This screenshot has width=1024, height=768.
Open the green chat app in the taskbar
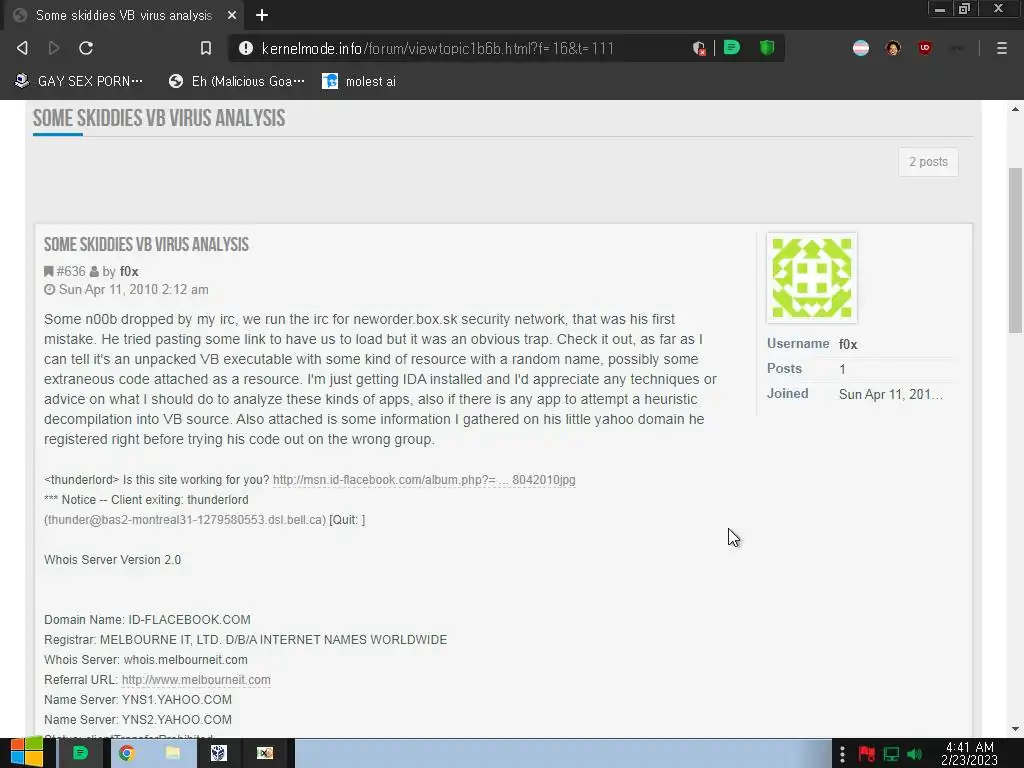(80, 753)
